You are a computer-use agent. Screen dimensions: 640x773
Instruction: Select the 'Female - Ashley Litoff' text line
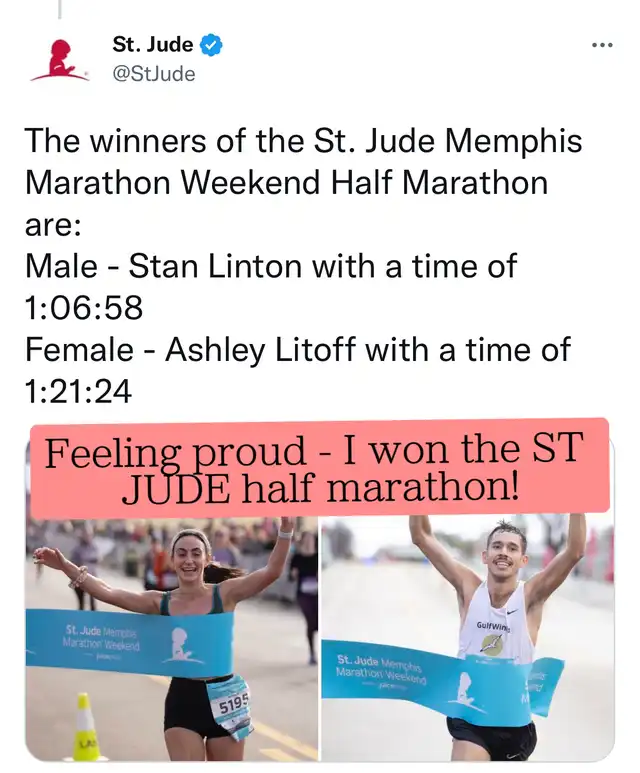(298, 350)
